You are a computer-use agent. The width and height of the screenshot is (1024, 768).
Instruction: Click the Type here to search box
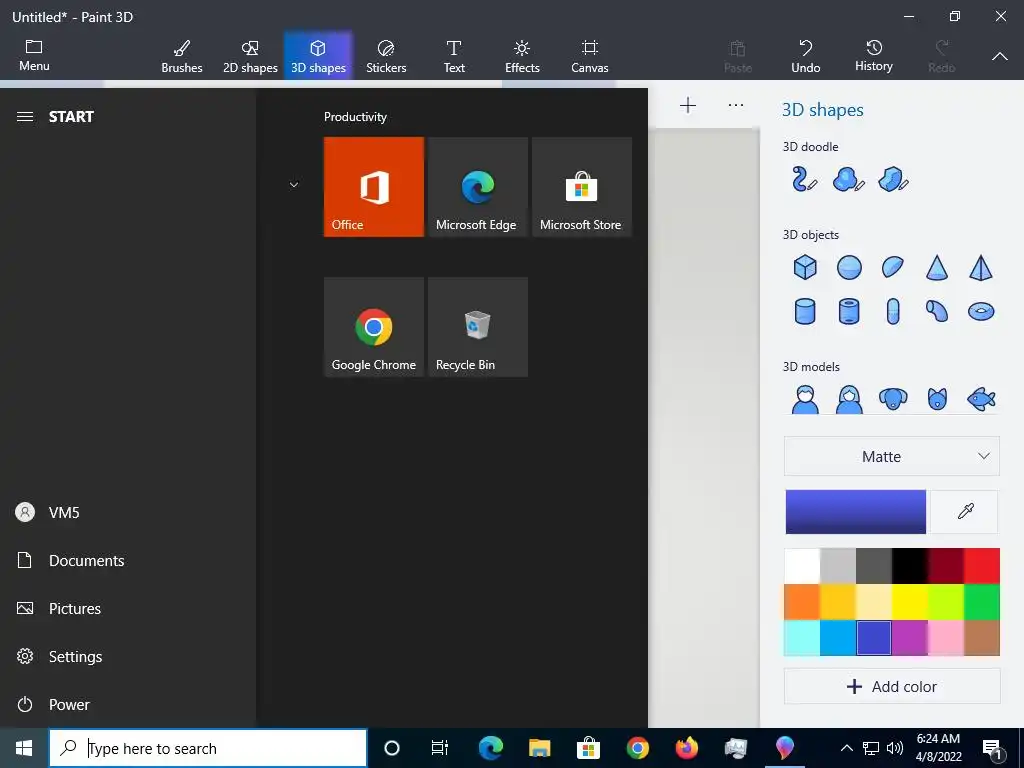coord(208,748)
